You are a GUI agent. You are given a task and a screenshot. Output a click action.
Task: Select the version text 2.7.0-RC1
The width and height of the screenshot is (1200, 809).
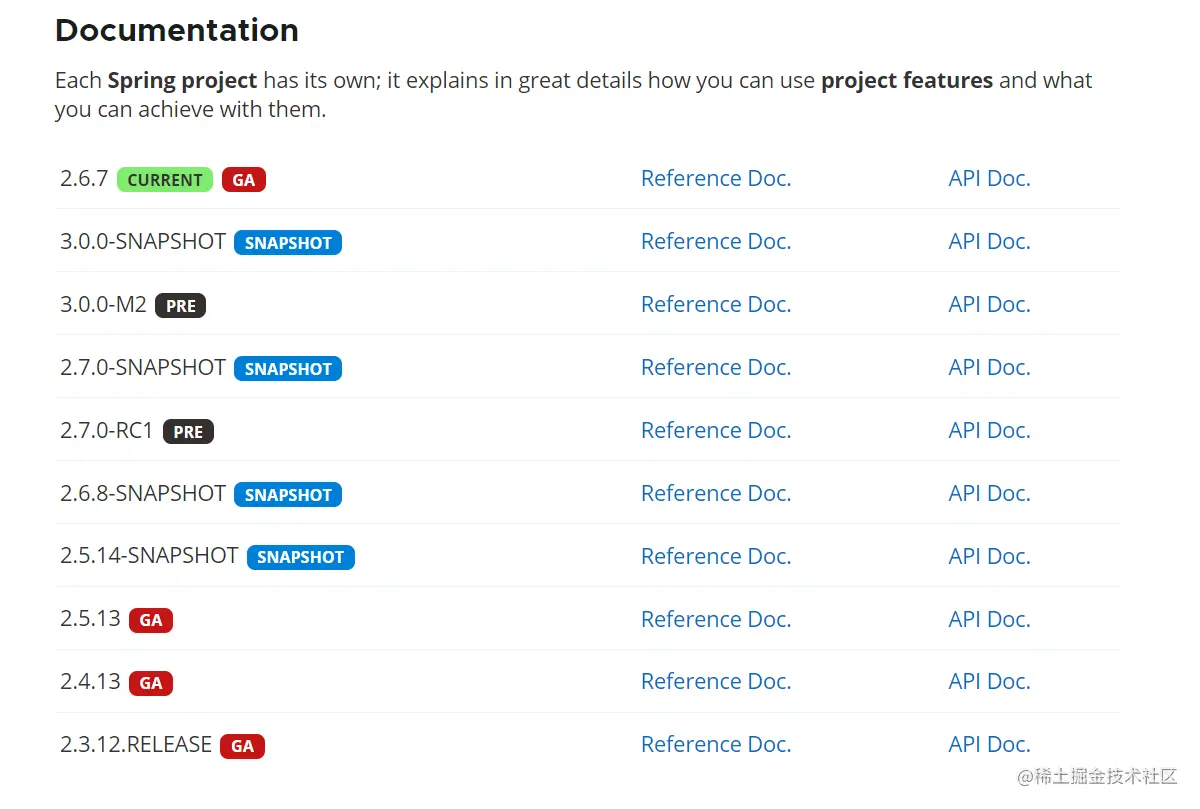tap(107, 431)
